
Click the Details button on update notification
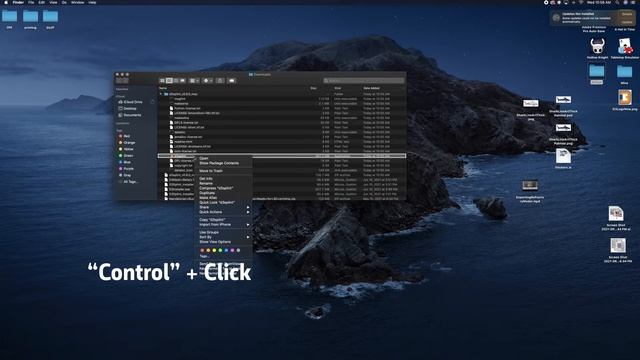[627, 14]
